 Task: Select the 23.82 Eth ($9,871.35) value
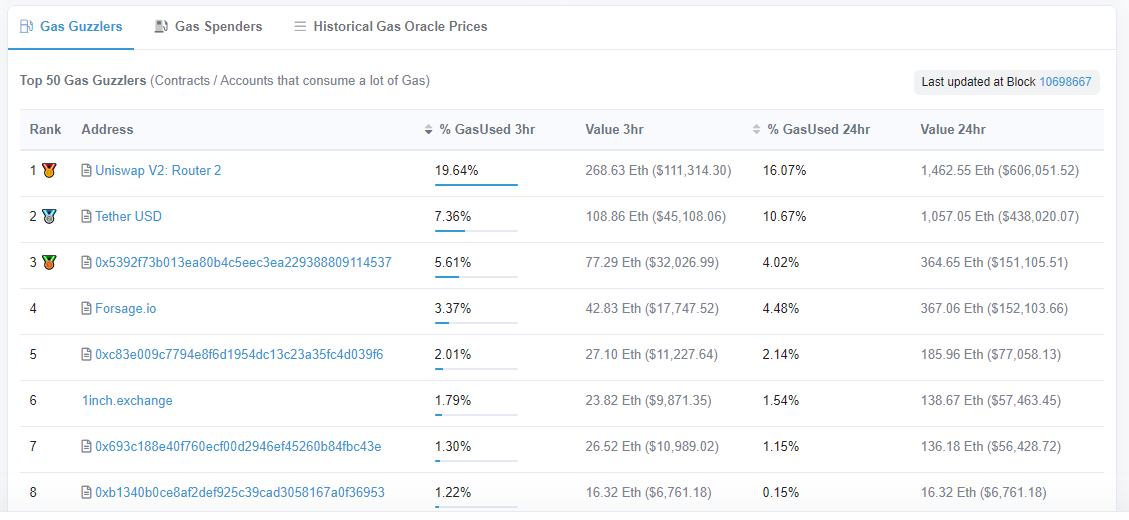point(649,400)
